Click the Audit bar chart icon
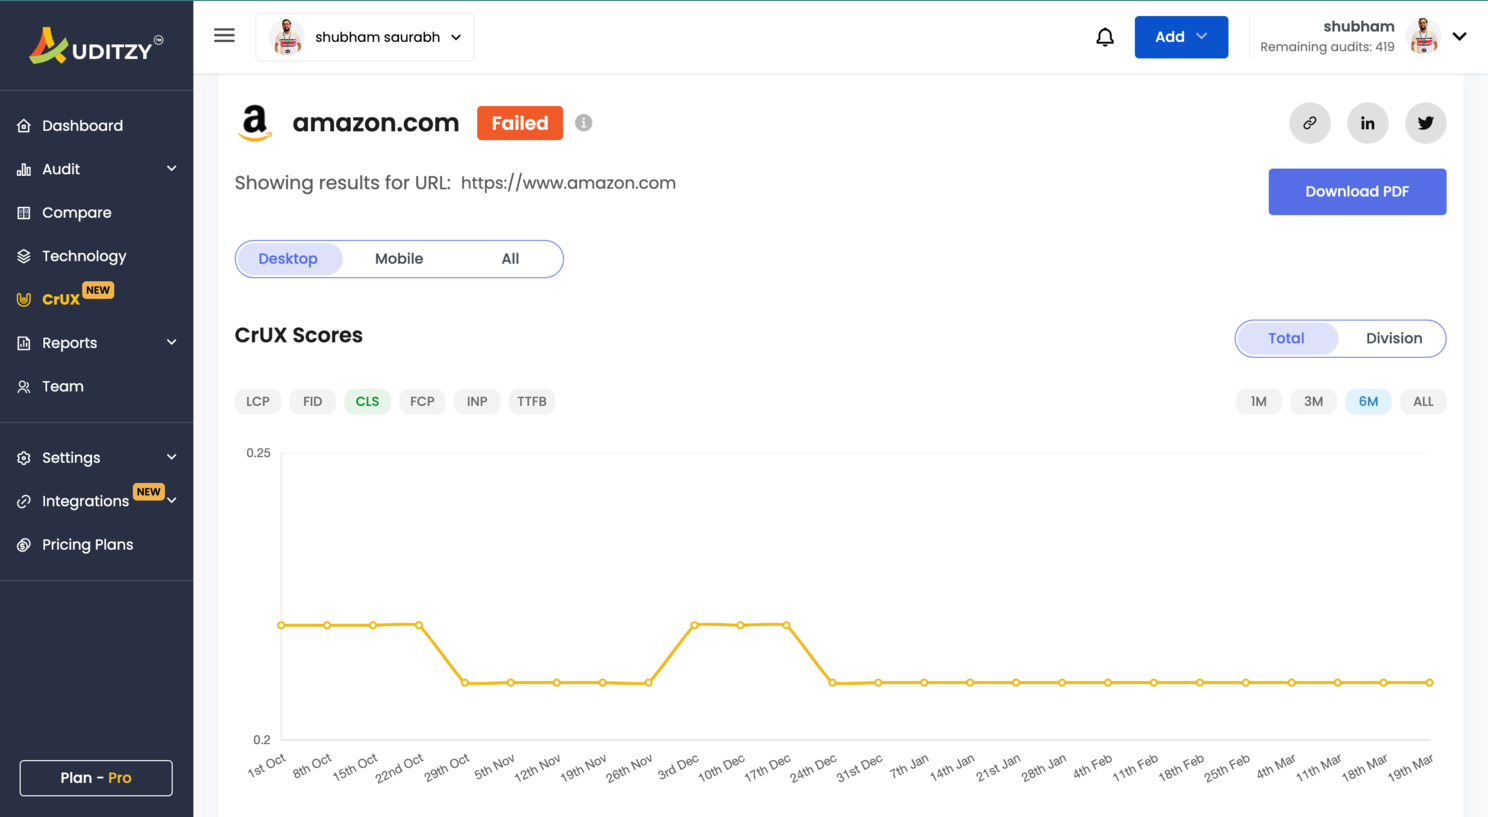 [x=24, y=169]
